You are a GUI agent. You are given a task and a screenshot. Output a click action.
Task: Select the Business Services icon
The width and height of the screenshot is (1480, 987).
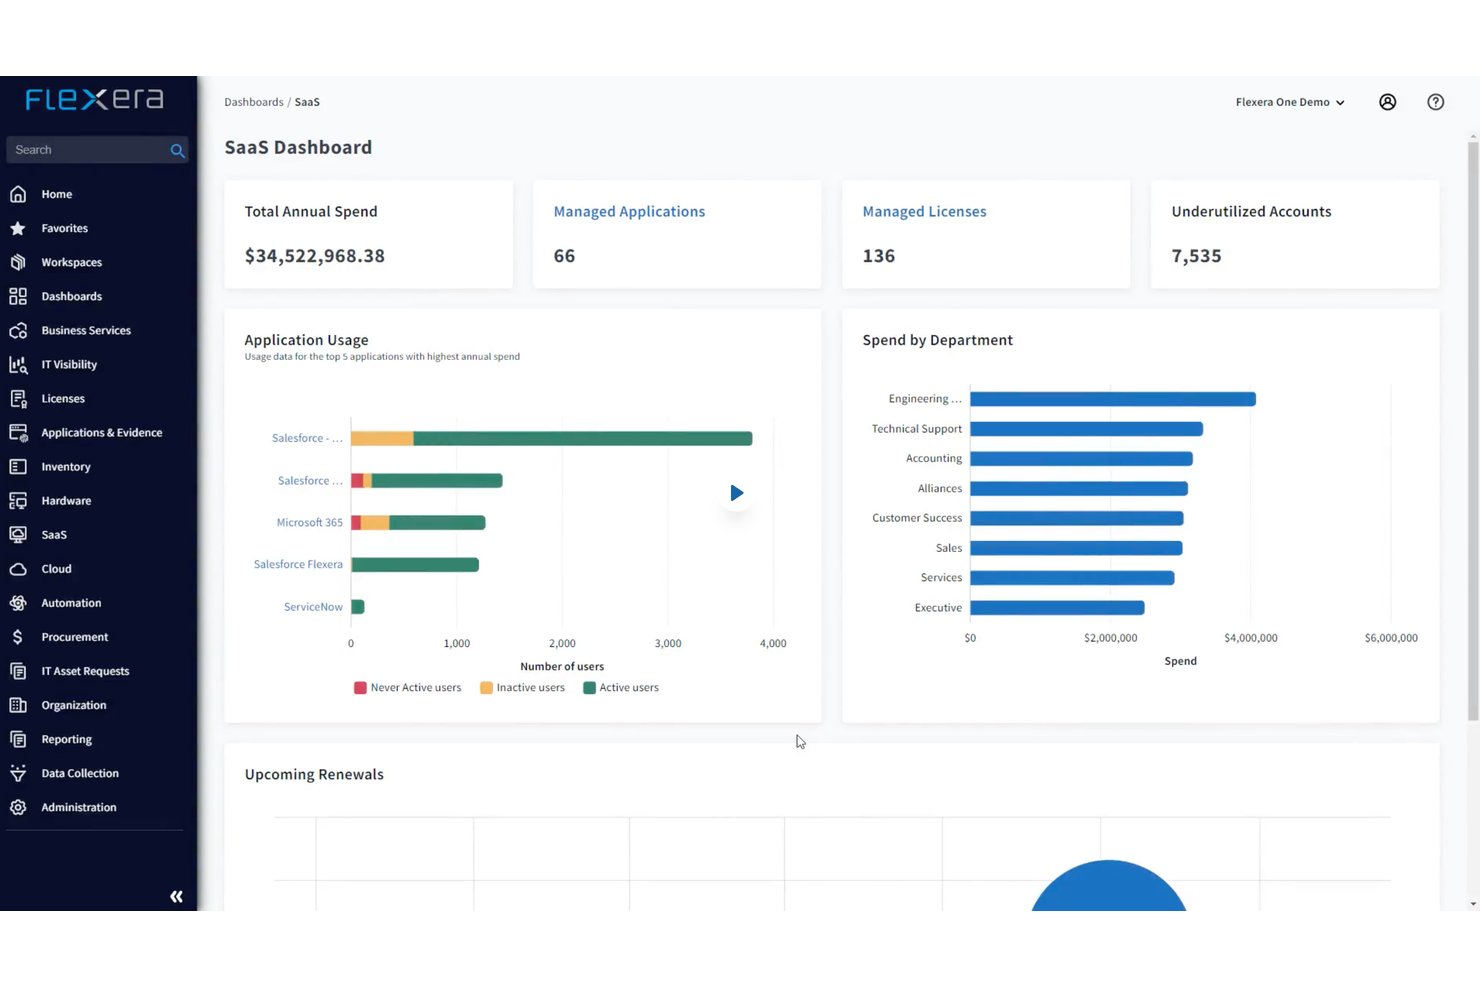point(18,330)
